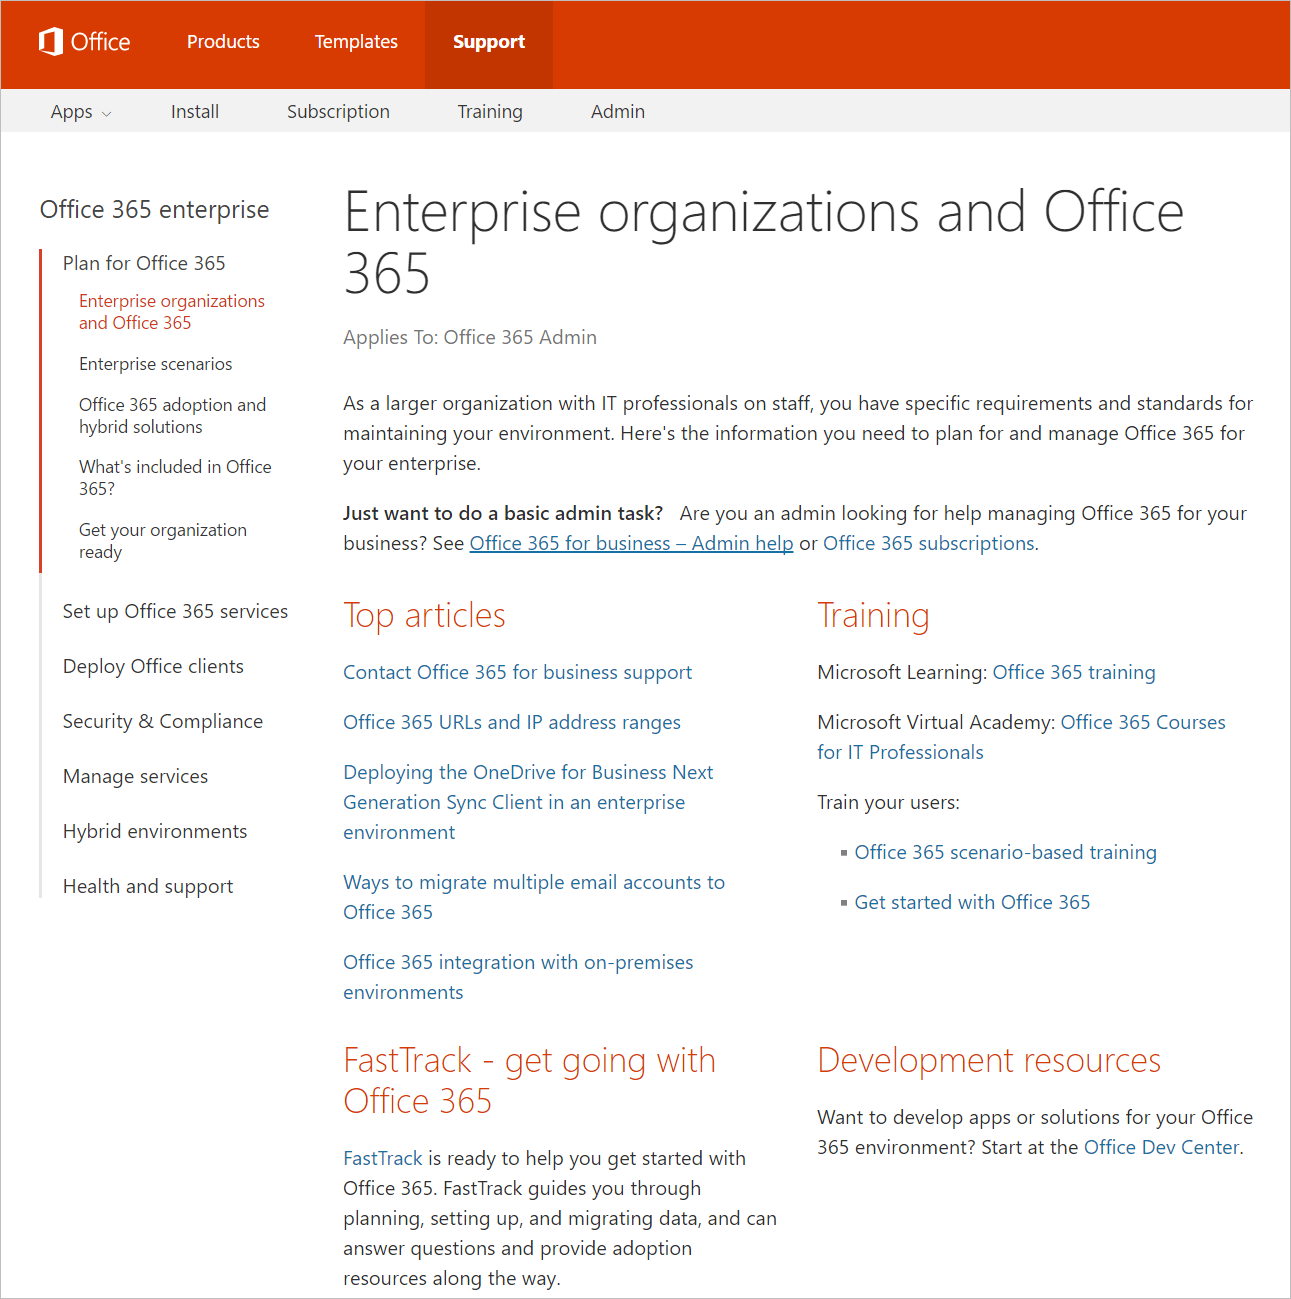The width and height of the screenshot is (1291, 1299).
Task: Open the Products menu item
Action: point(222,42)
